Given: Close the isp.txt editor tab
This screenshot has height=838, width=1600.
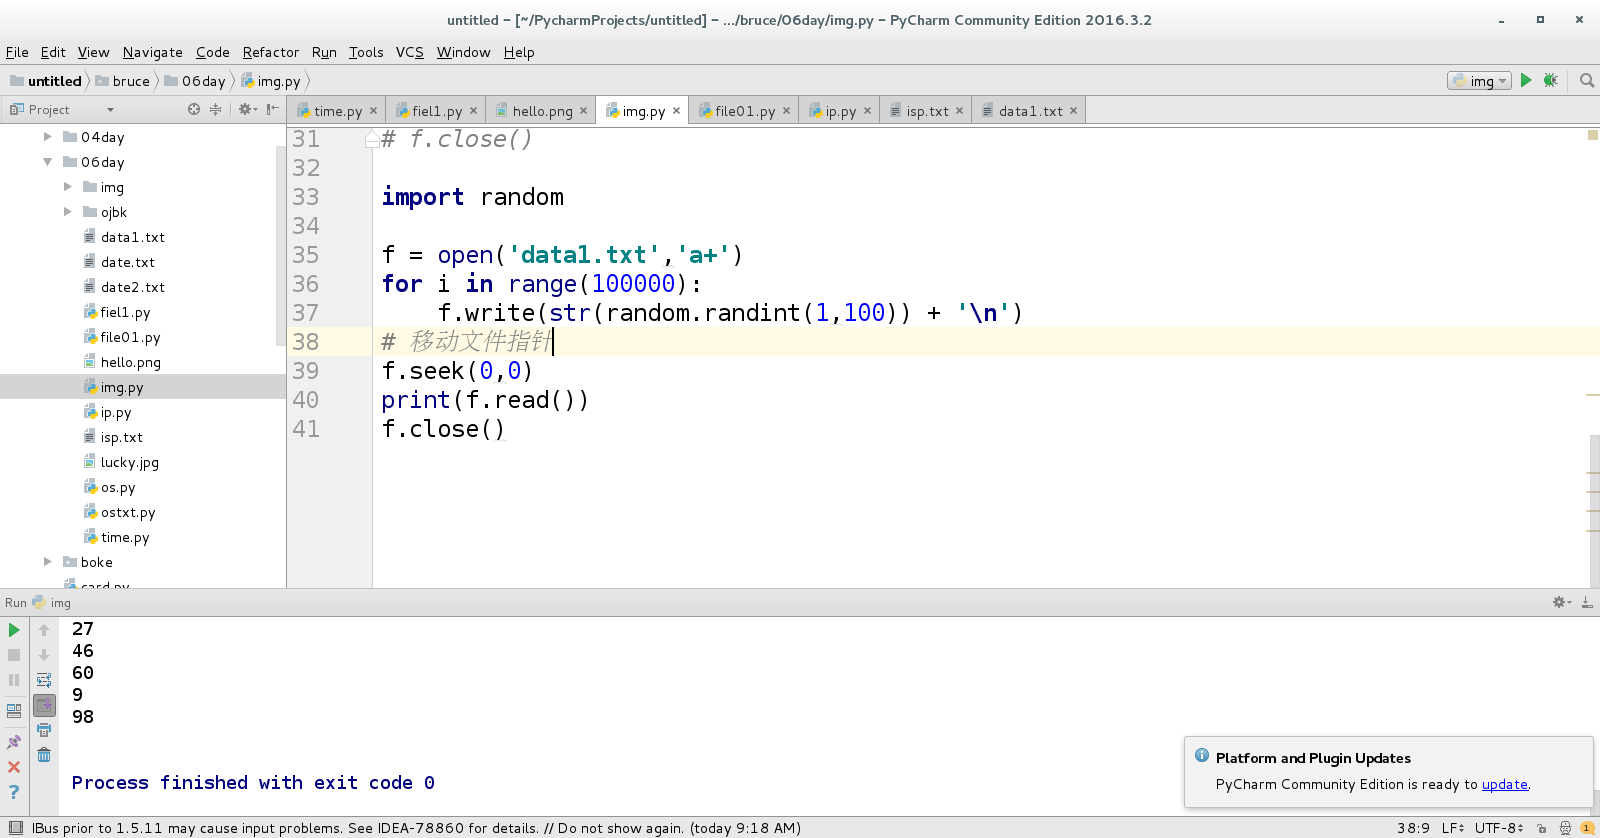Looking at the screenshot, I should (x=960, y=111).
